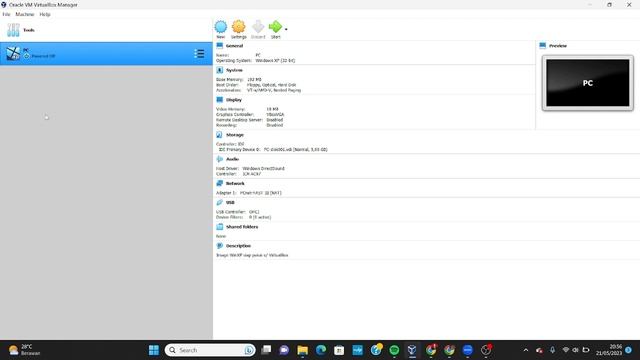
Task: Click the Description section icon
Action: (x=220, y=246)
